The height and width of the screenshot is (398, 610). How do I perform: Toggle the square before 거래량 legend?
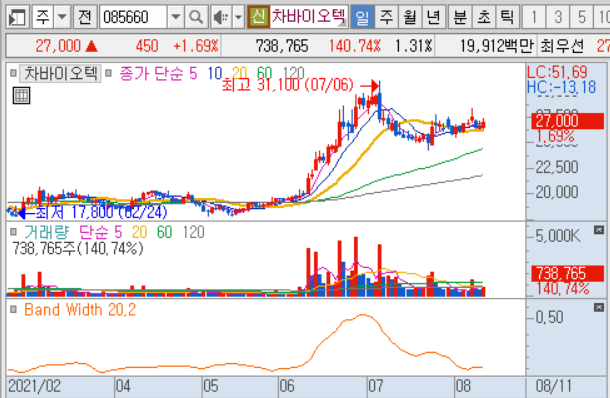pyautogui.click(x=13, y=232)
